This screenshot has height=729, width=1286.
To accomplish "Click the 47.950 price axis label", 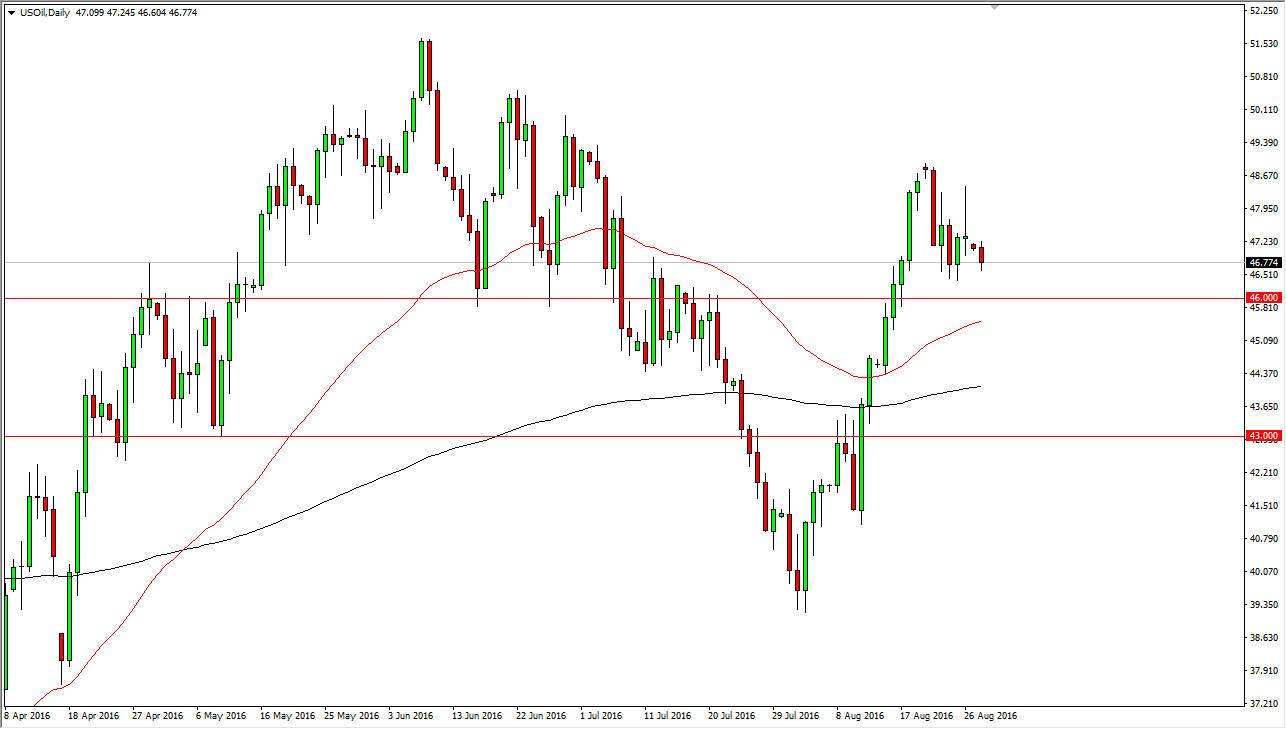I will (x=1264, y=209).
